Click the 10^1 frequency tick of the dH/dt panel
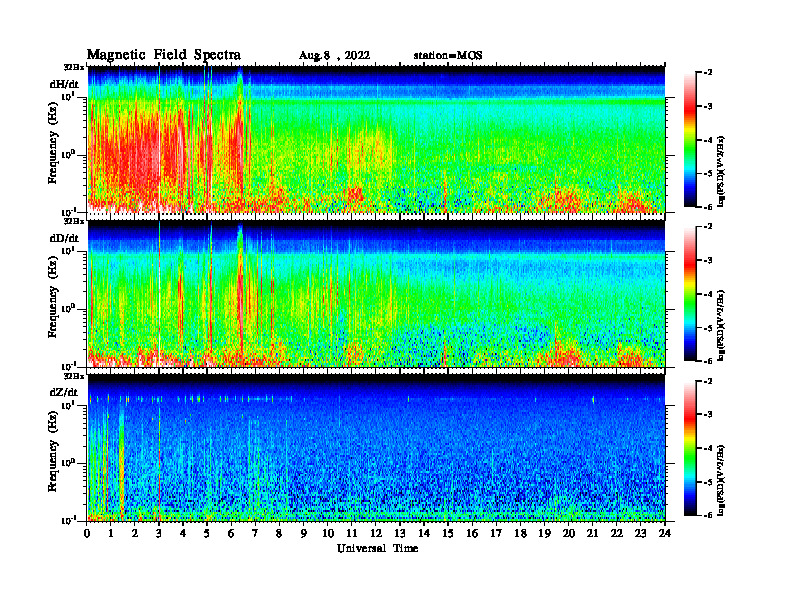 [68, 97]
